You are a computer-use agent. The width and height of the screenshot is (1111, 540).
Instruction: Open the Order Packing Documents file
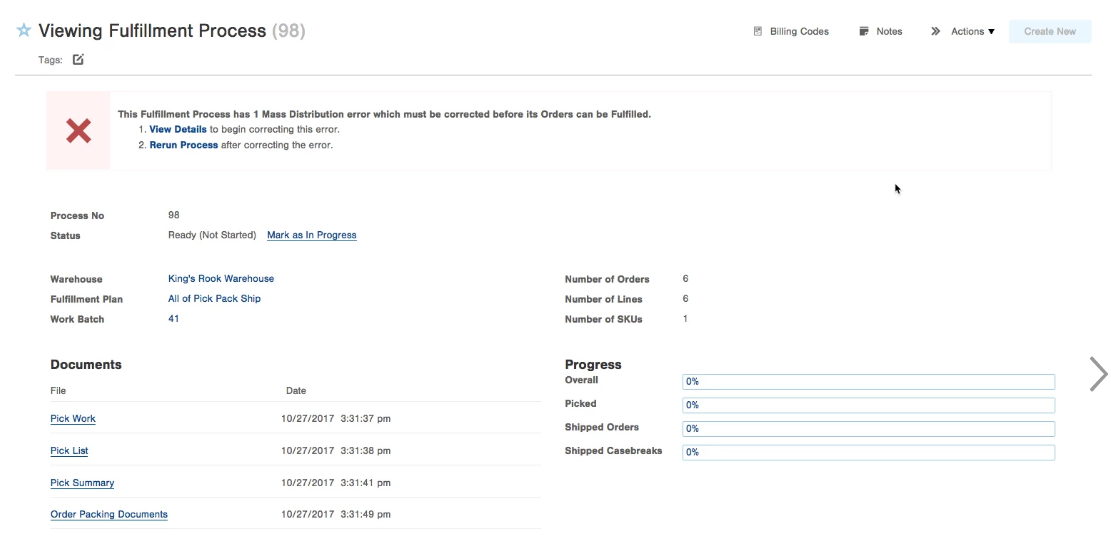tap(109, 515)
